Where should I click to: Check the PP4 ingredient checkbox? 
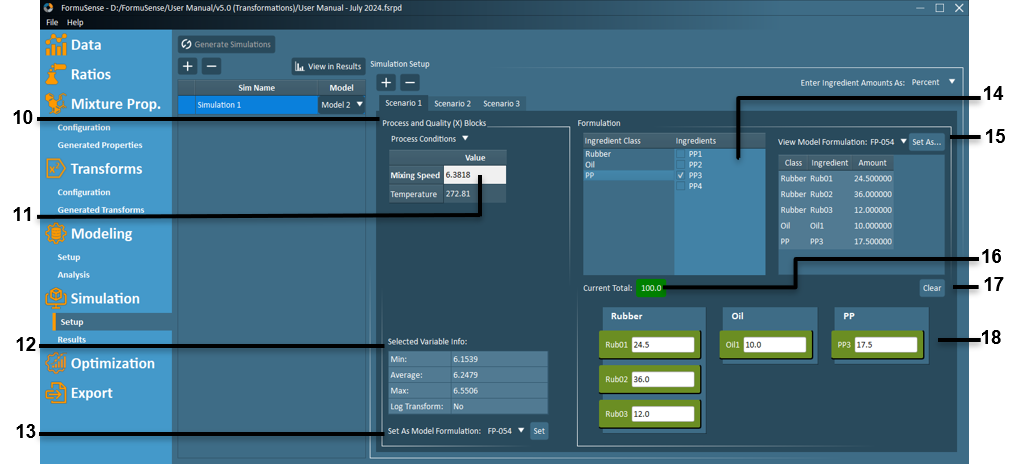680,186
